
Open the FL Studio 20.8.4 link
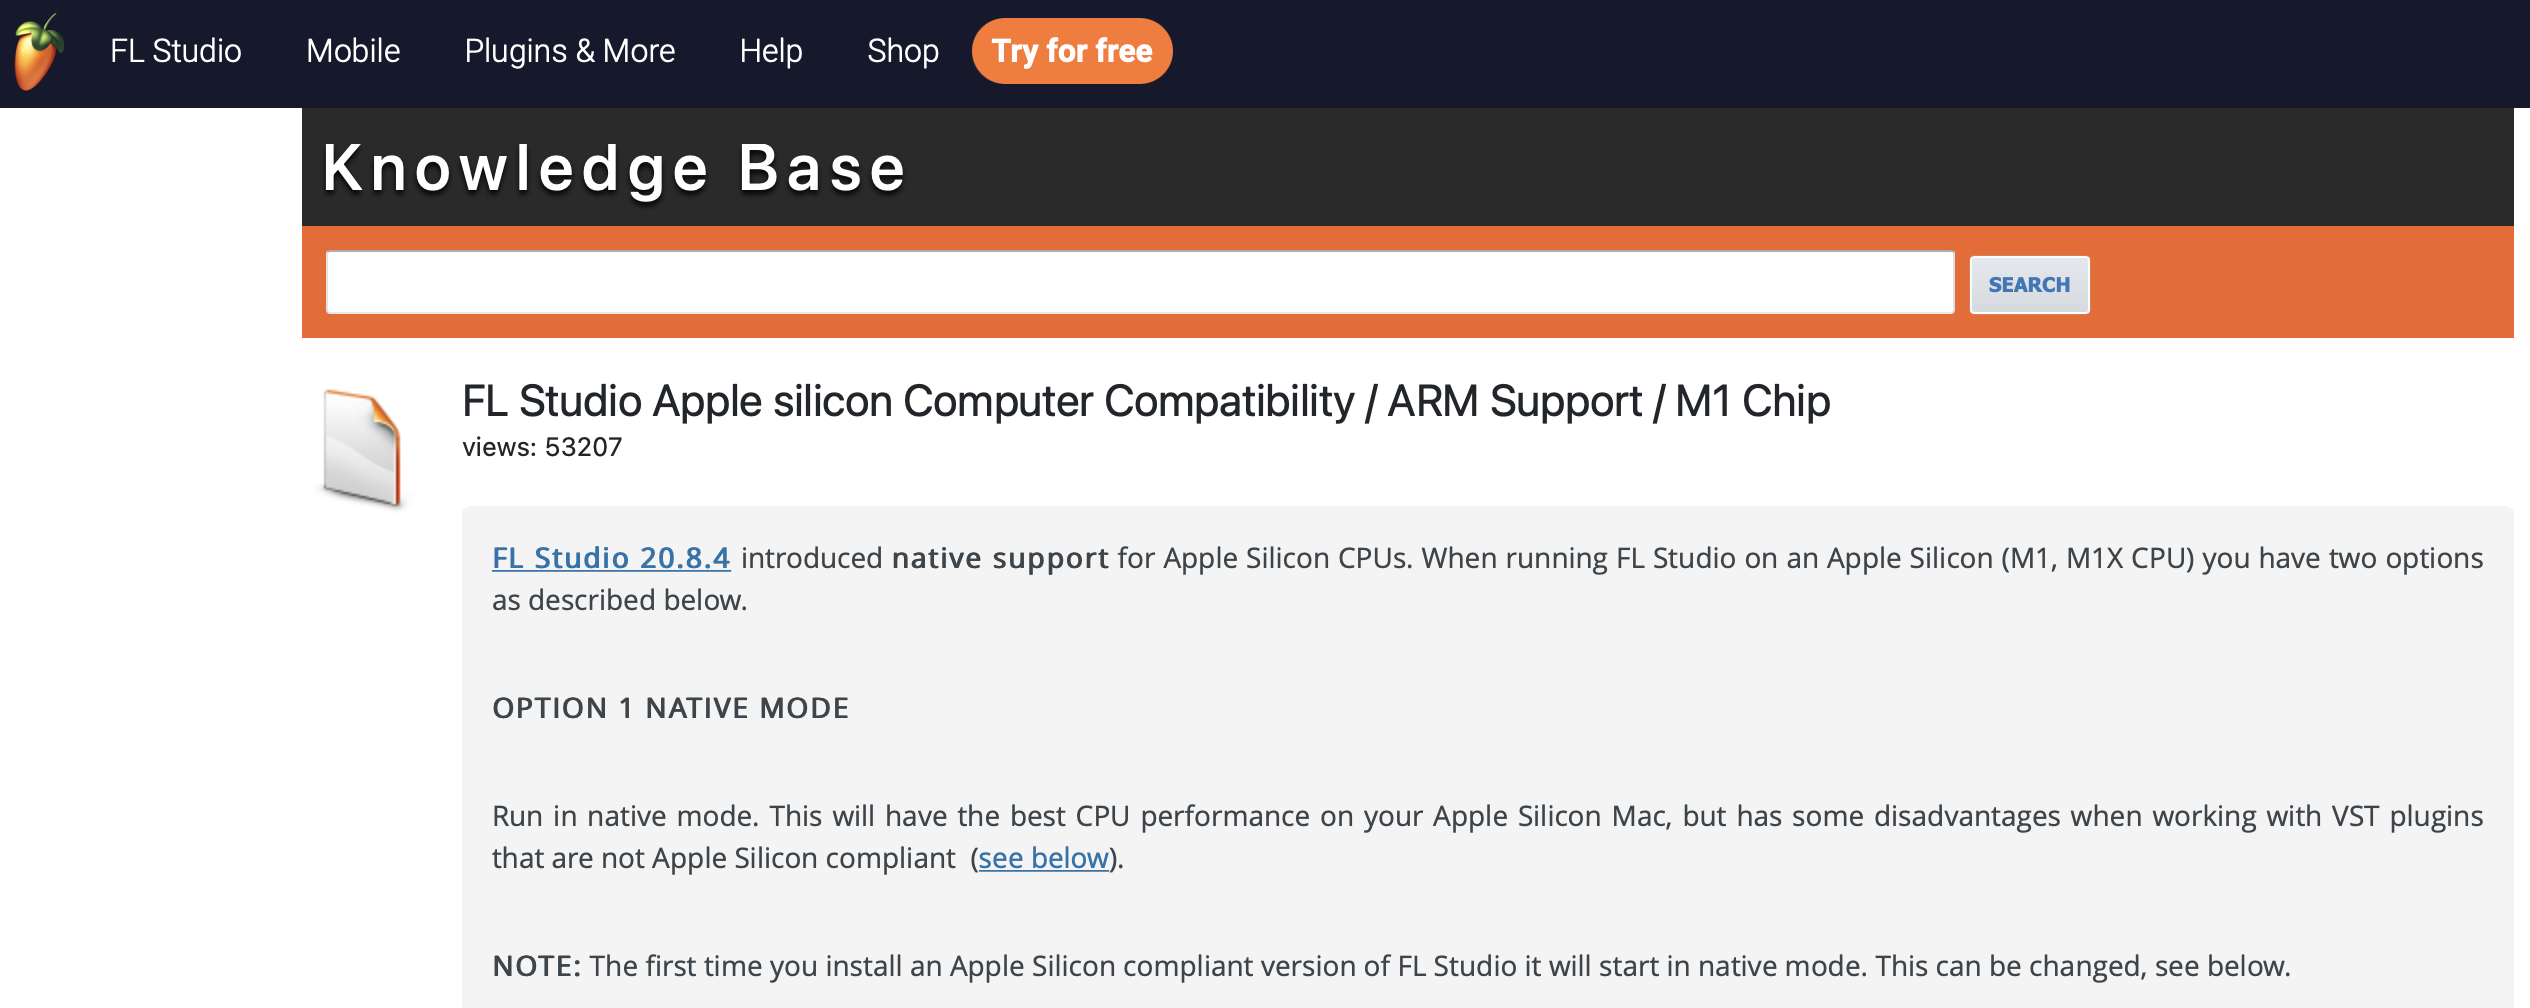[610, 558]
